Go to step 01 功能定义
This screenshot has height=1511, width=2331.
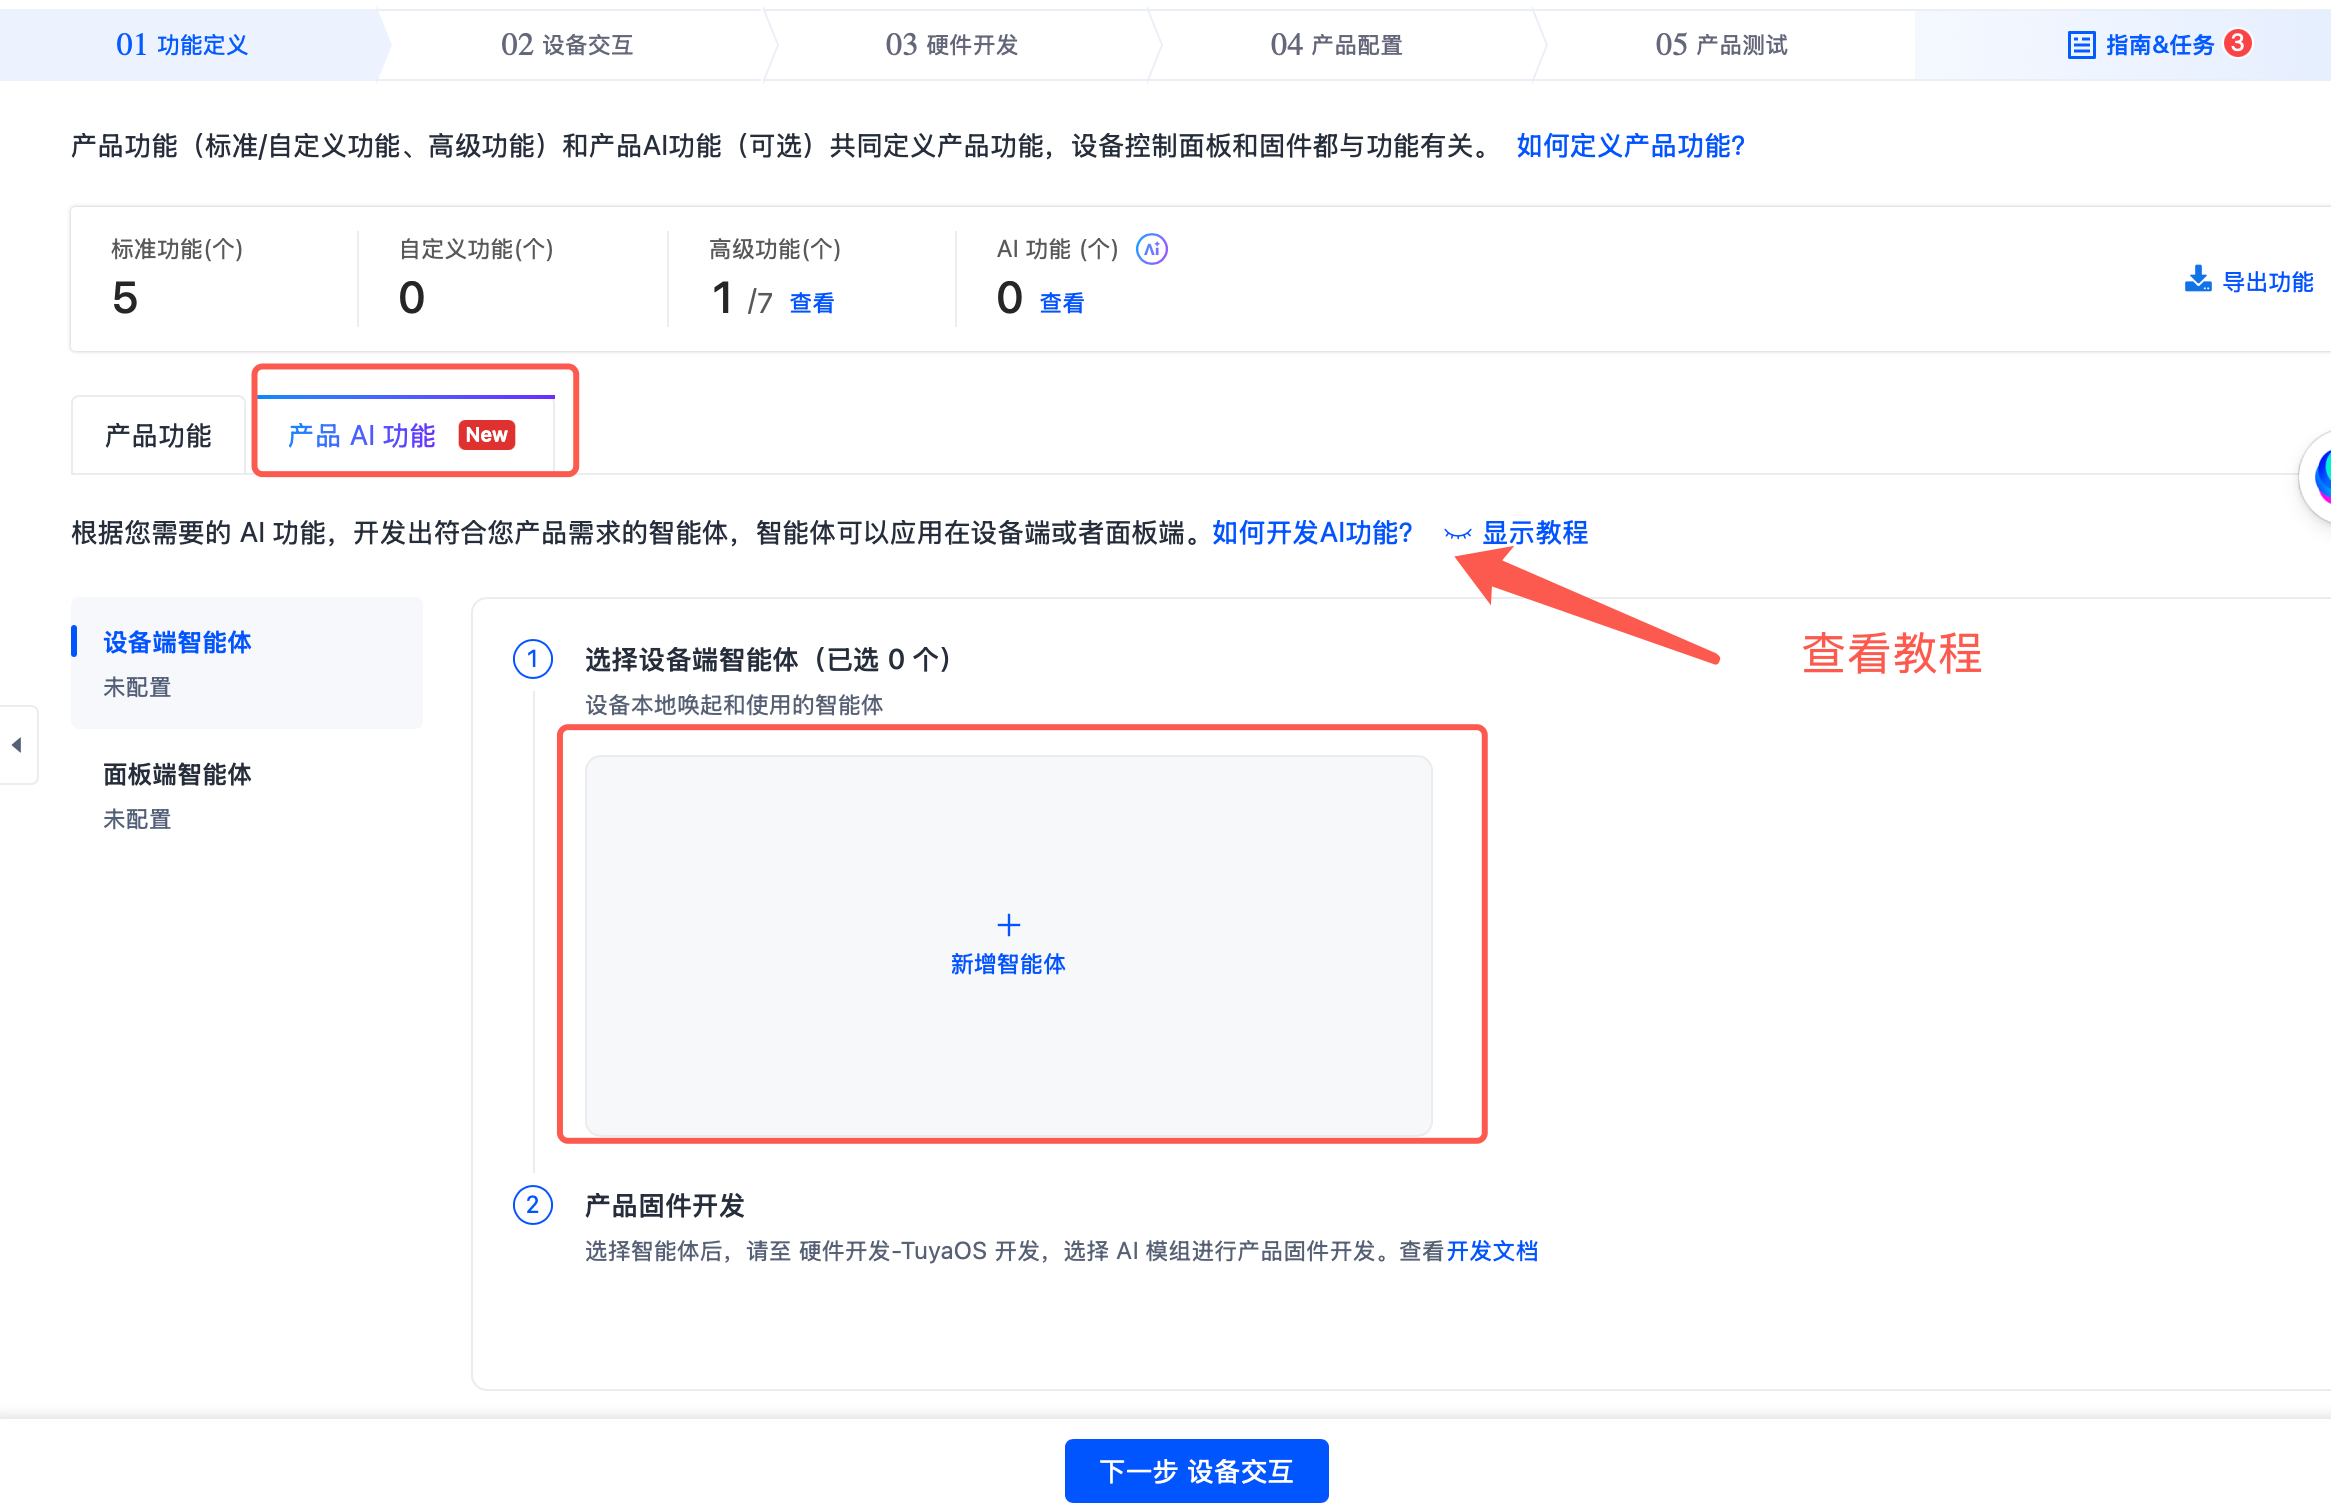pyautogui.click(x=182, y=45)
